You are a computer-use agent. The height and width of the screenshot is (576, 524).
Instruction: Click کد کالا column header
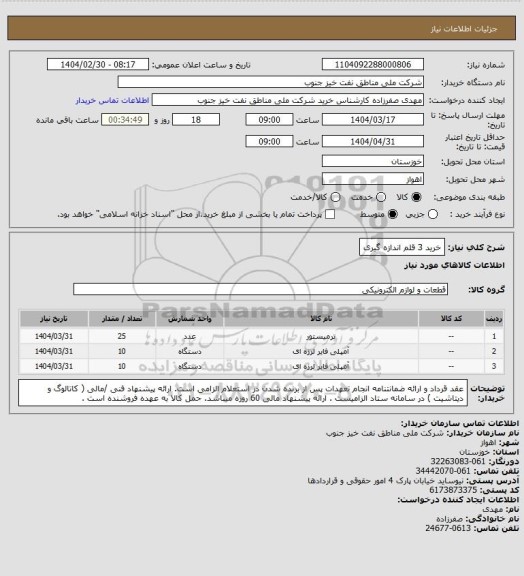click(x=451, y=319)
